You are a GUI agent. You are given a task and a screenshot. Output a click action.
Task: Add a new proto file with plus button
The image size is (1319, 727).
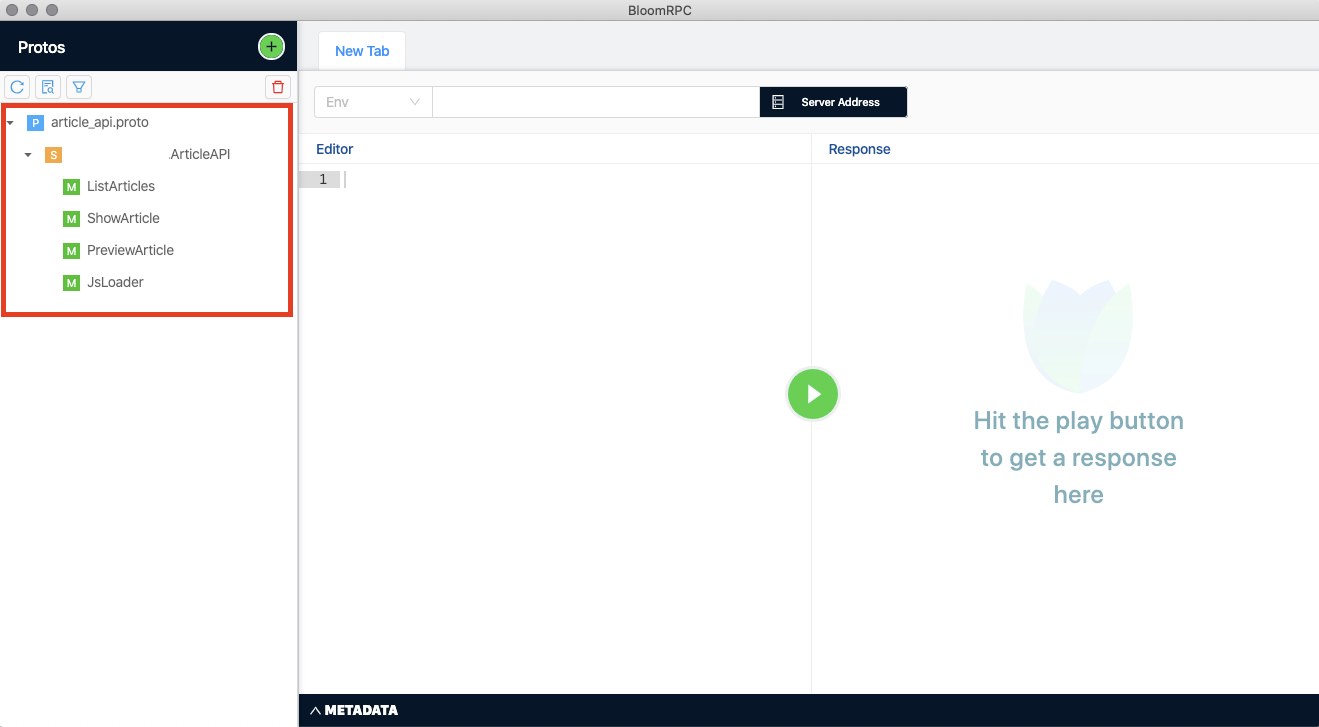pyautogui.click(x=271, y=46)
